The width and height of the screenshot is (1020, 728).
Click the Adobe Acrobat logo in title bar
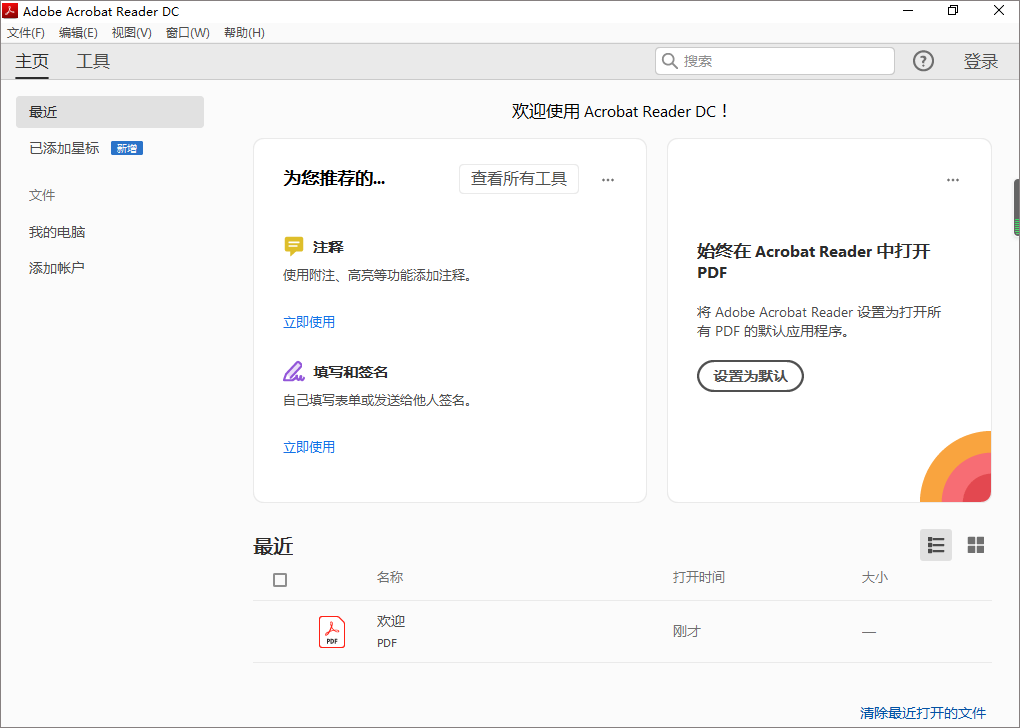[12, 11]
